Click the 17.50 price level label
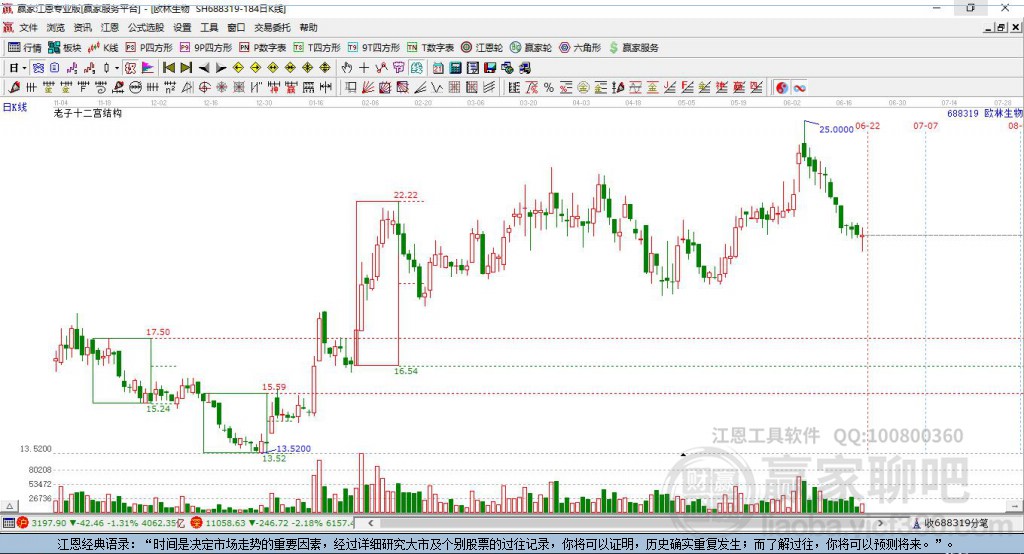The image size is (1024, 554). point(158,332)
